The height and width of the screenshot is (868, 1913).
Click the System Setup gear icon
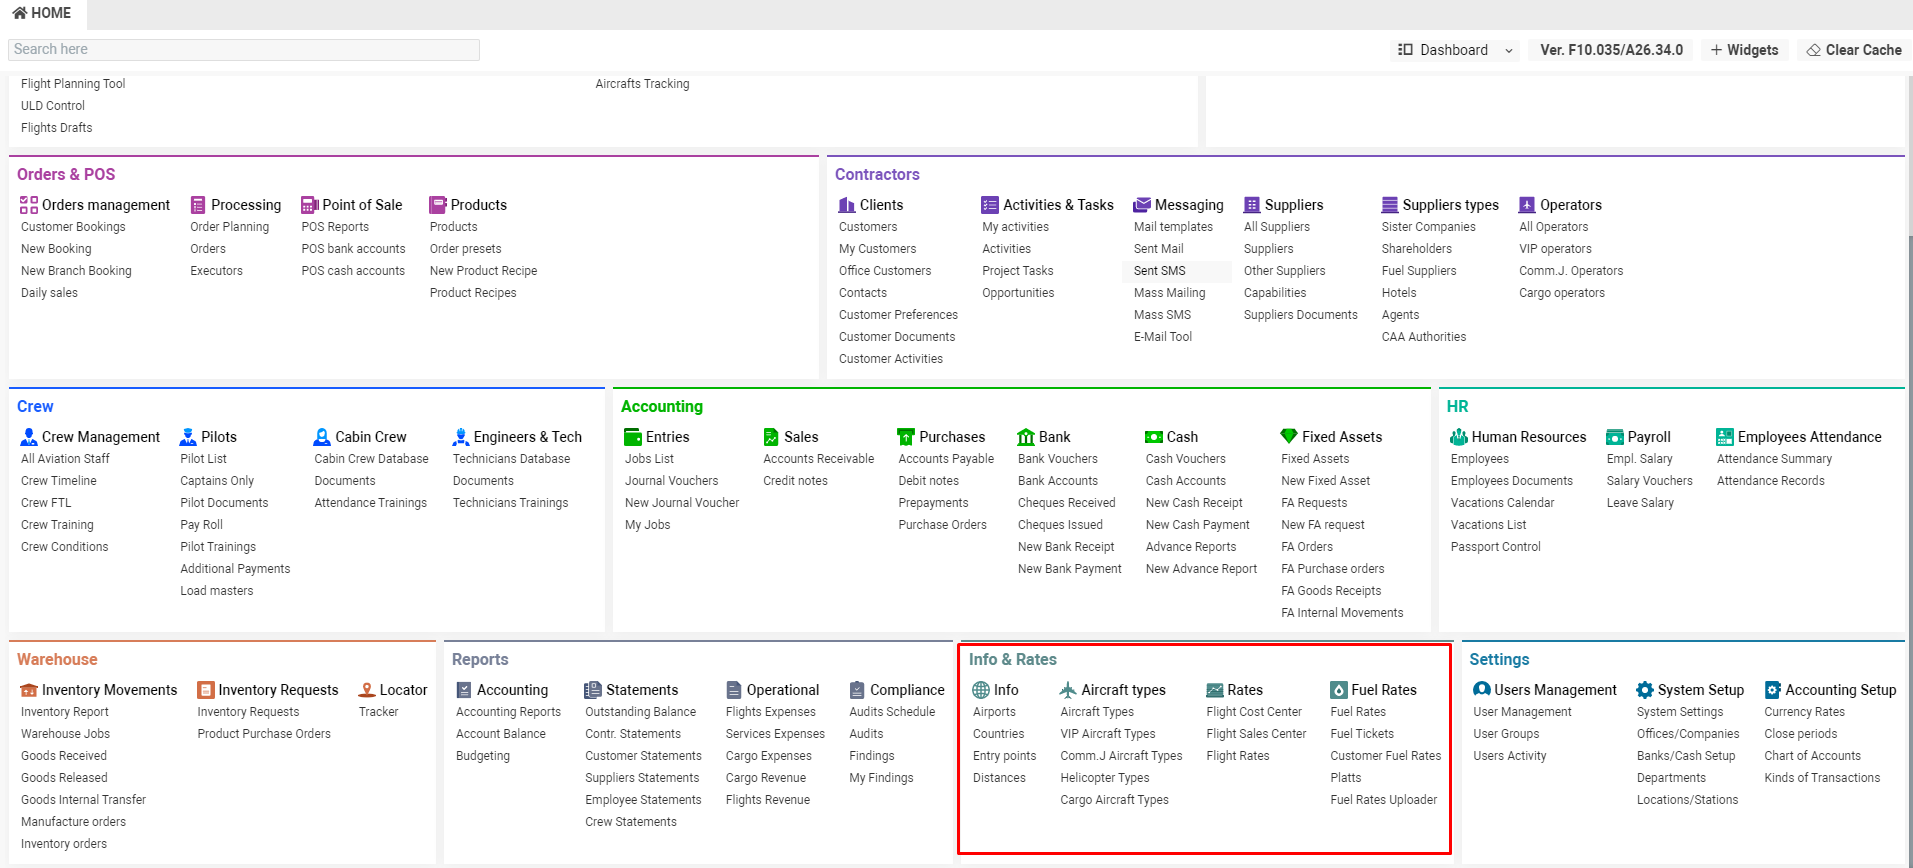tap(1645, 690)
